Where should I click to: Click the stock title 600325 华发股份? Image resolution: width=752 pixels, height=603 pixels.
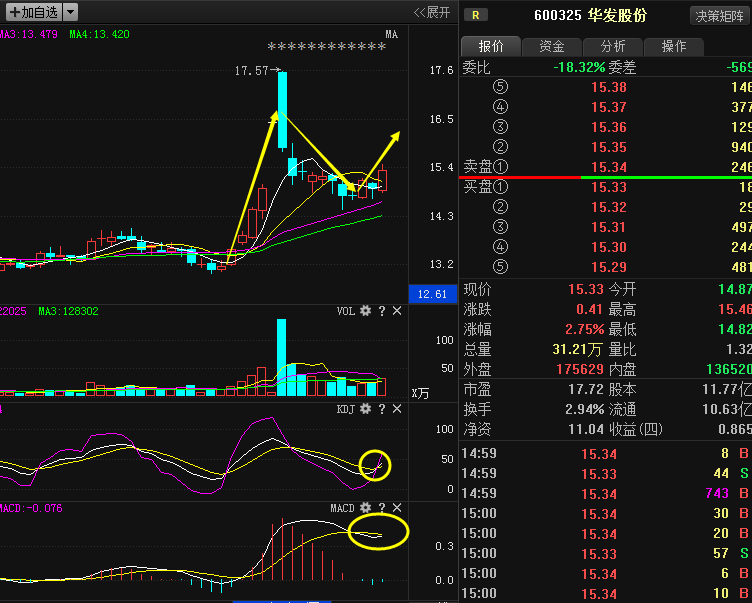tap(590, 15)
